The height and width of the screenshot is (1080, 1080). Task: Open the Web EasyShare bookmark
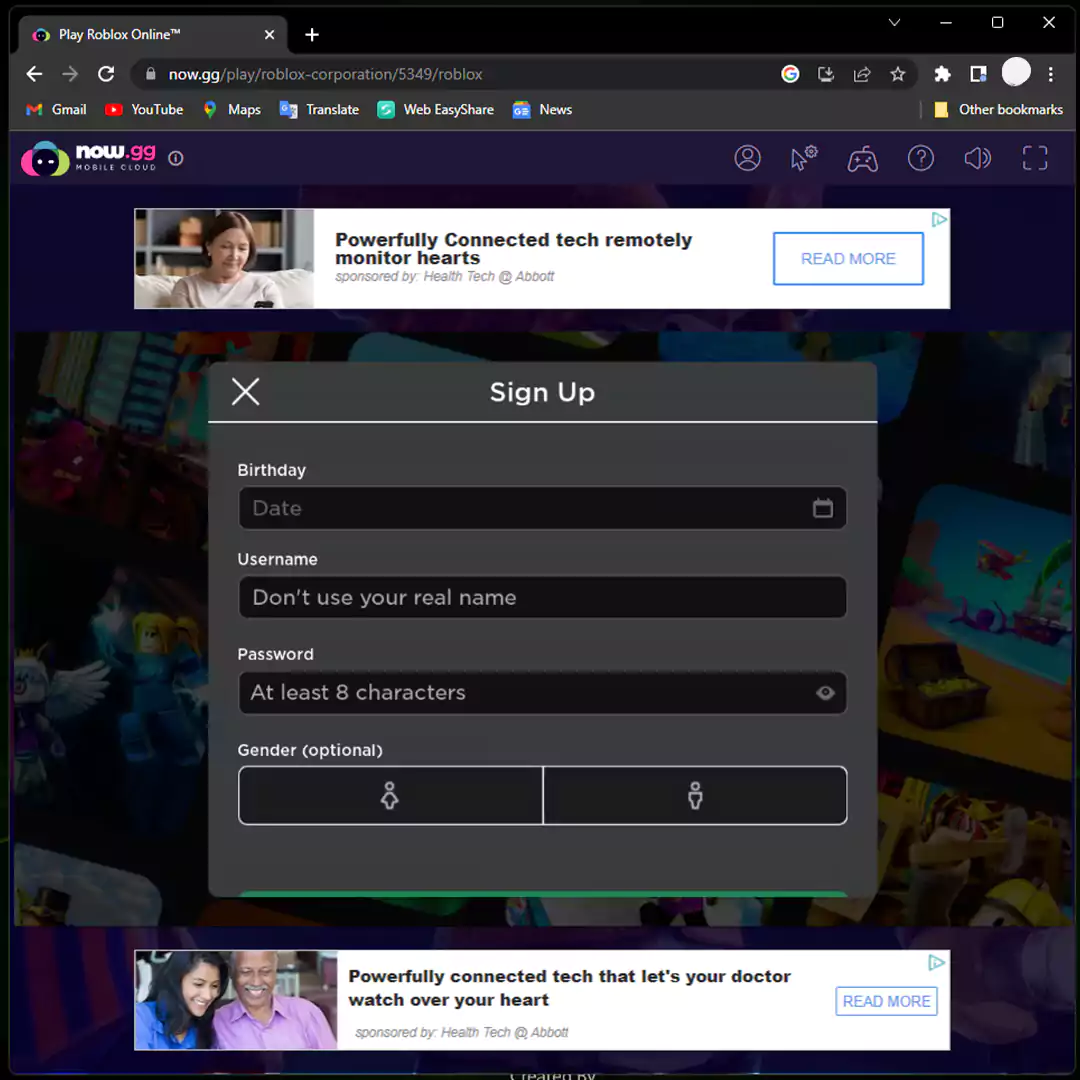coord(435,110)
